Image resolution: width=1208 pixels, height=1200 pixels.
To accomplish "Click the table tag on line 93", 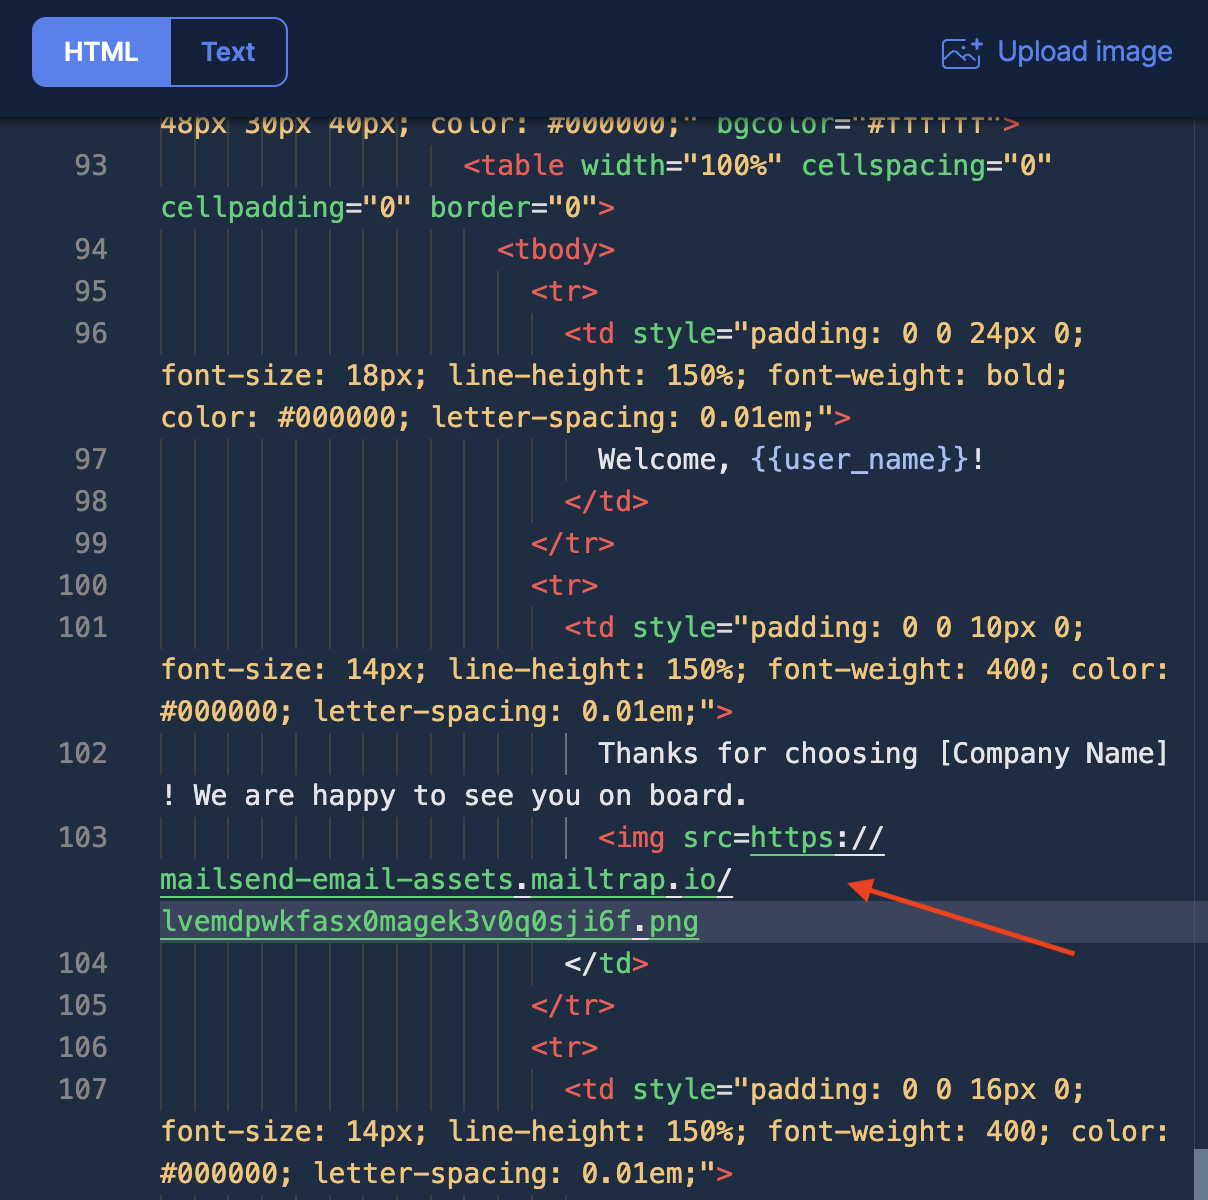I will 515,165.
